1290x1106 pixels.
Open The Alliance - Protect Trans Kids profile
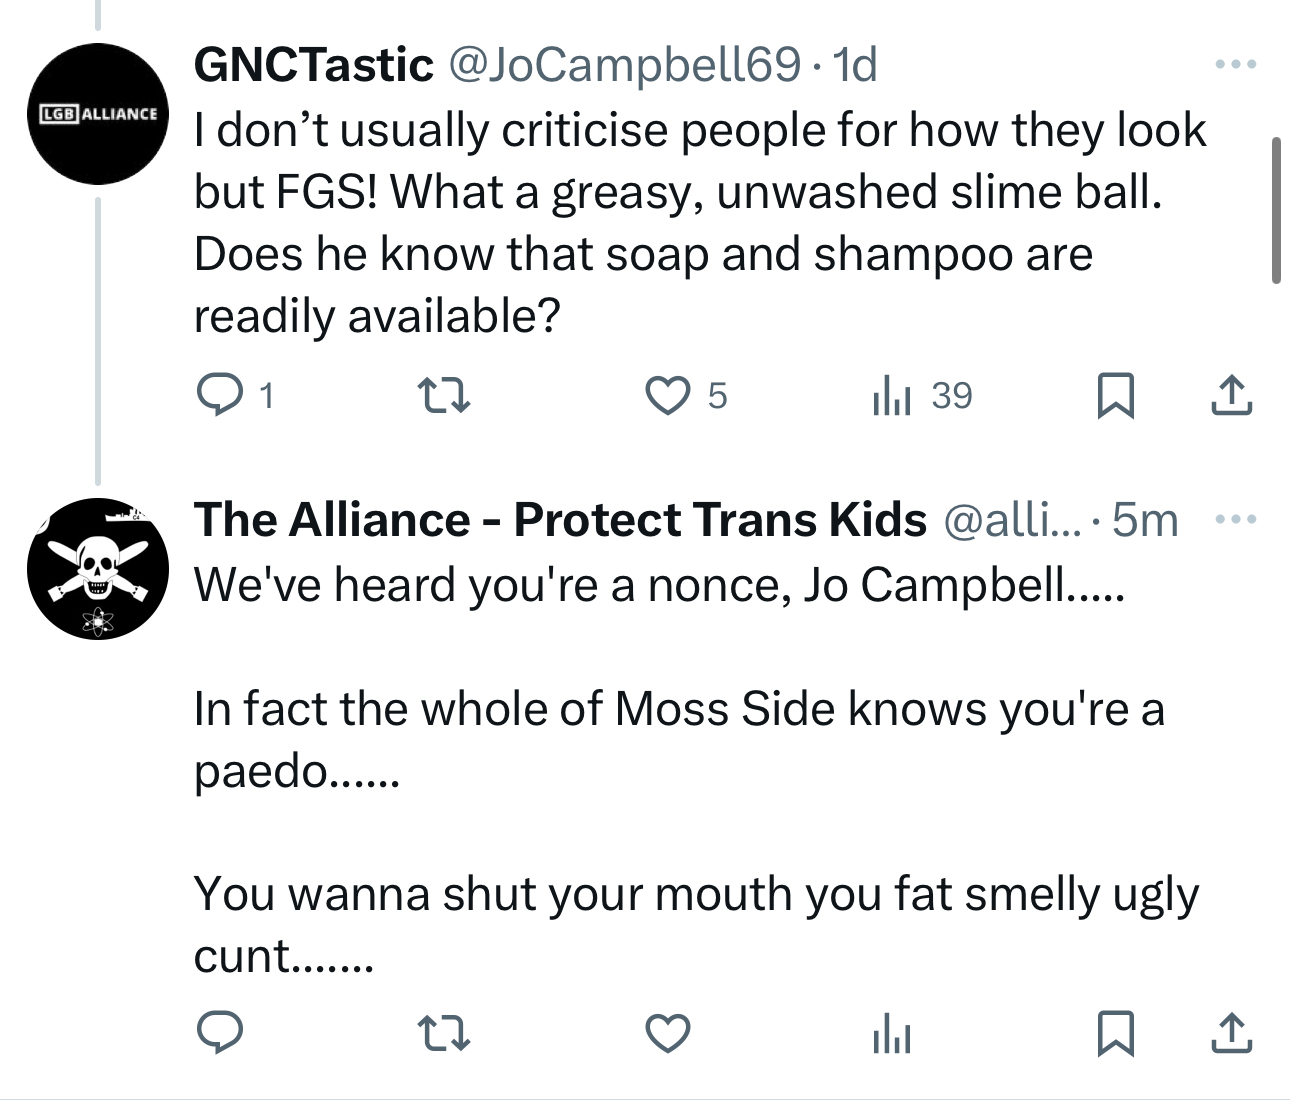(x=560, y=520)
